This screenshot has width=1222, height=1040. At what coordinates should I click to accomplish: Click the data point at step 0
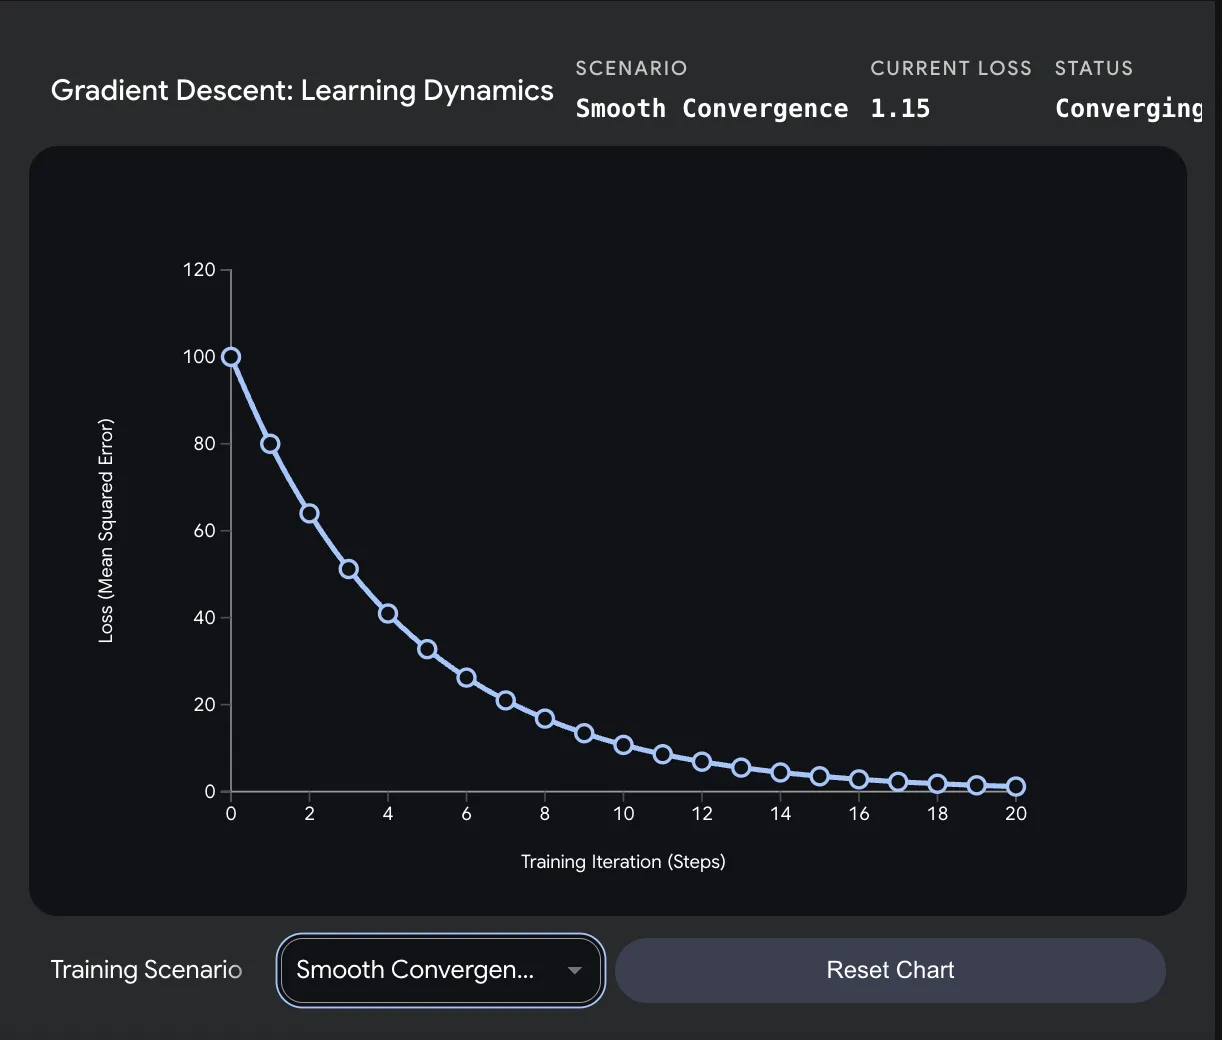click(231, 357)
